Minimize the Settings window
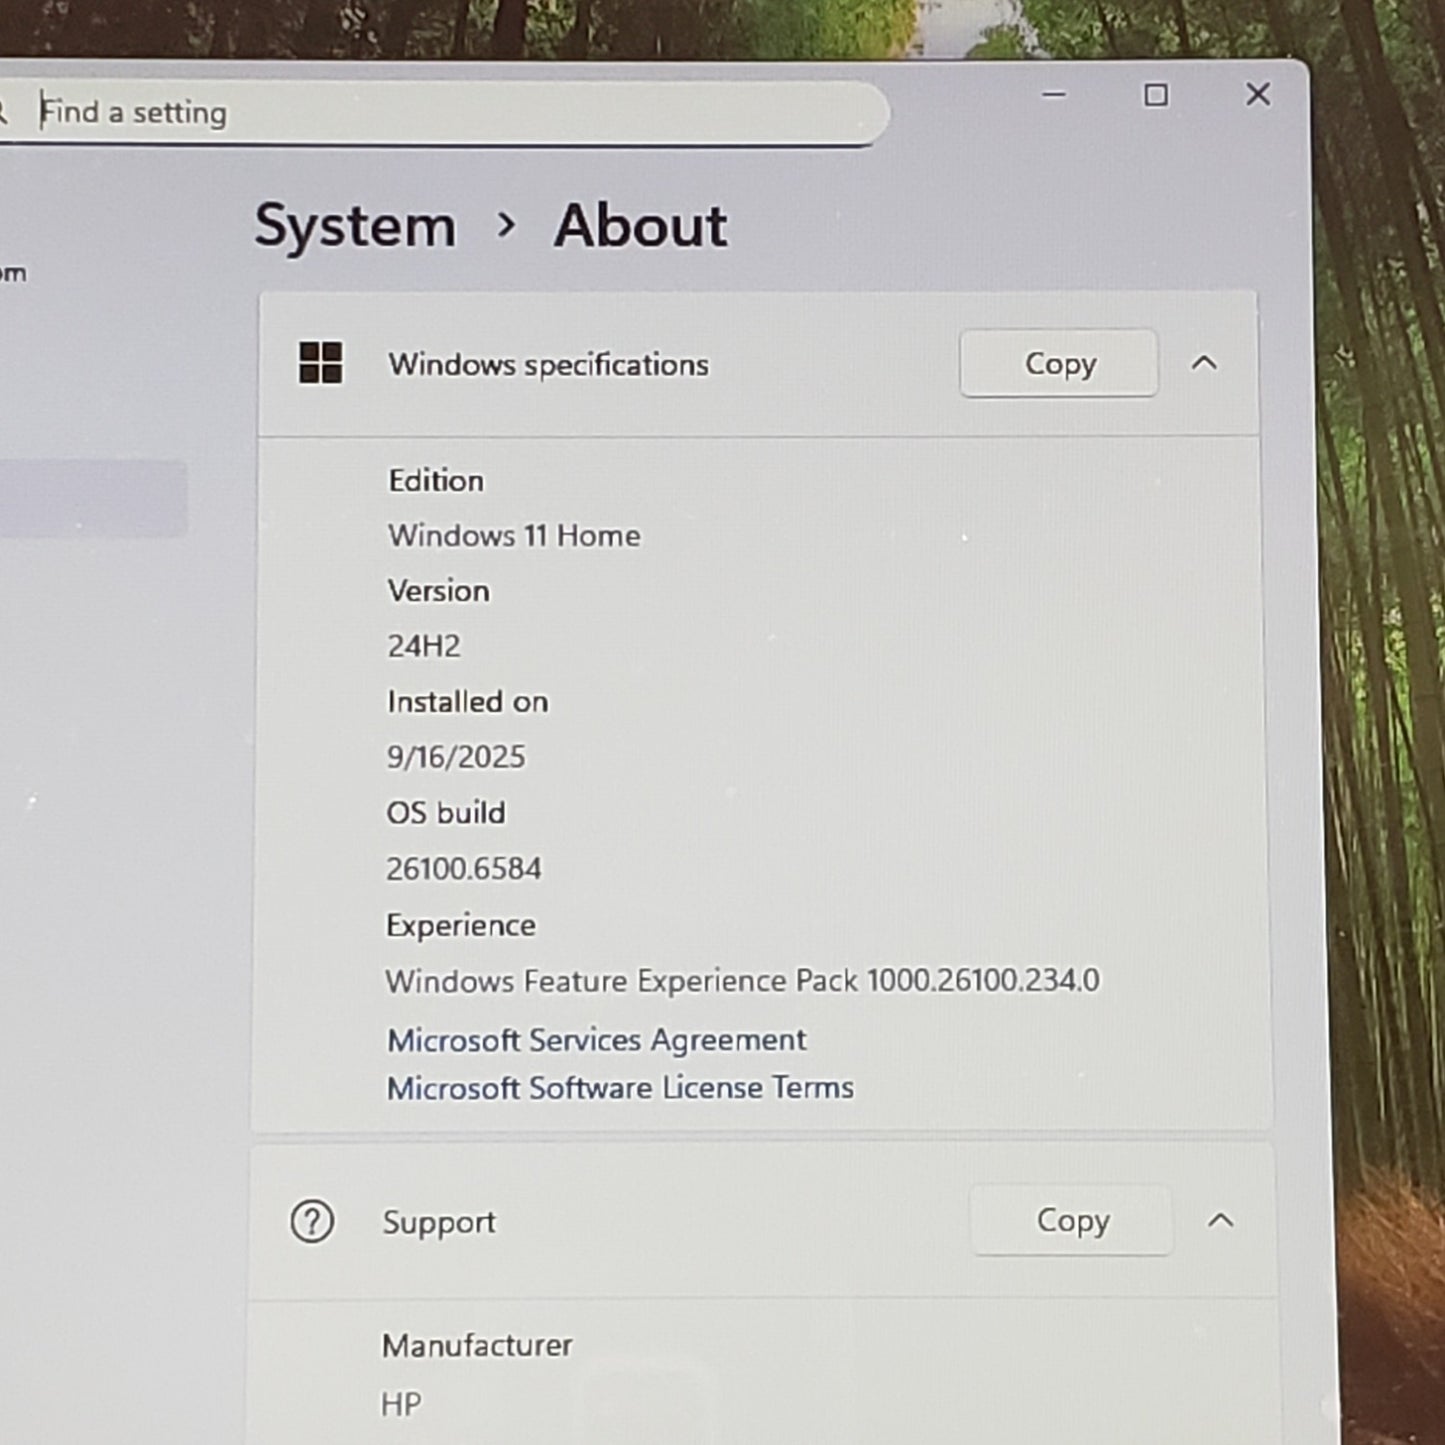 1054,95
